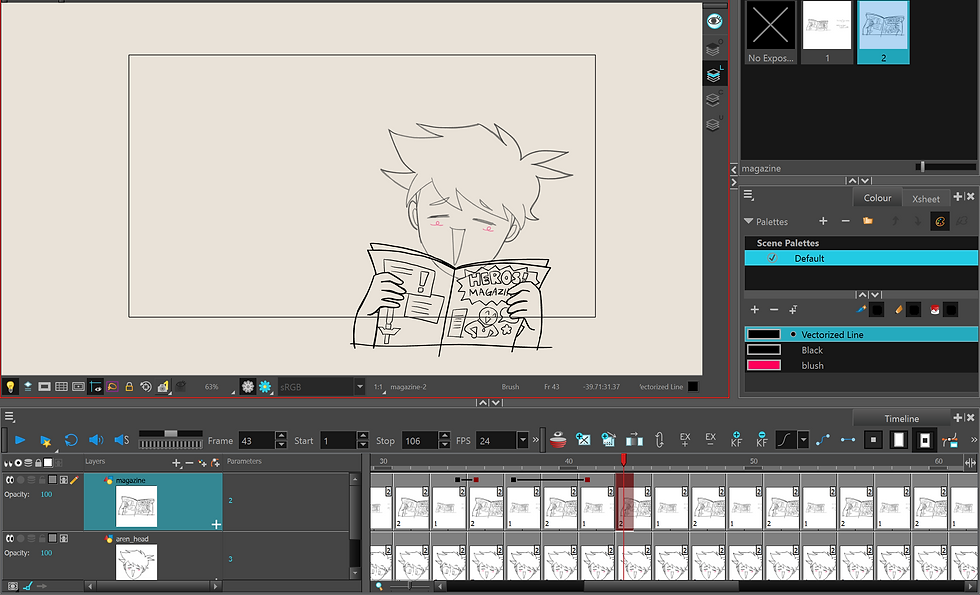
Task: Toggle the grid overlay icon
Action: coord(61,387)
